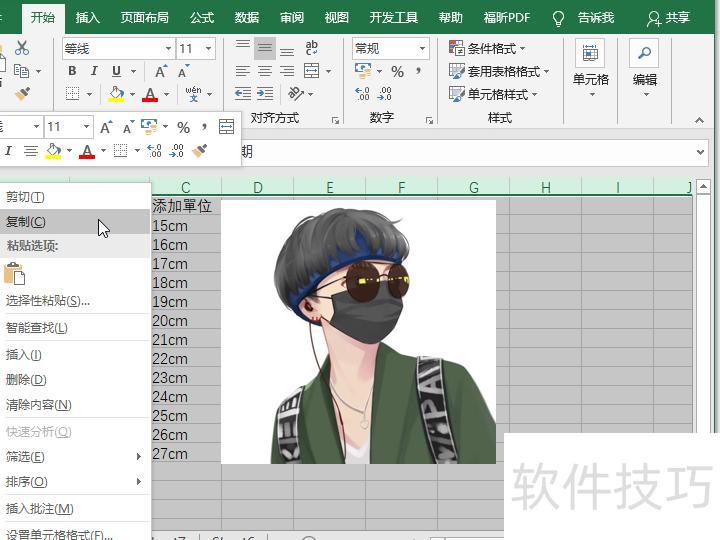
Task: Switch to 插入 ribbon tab
Action: tap(87, 17)
